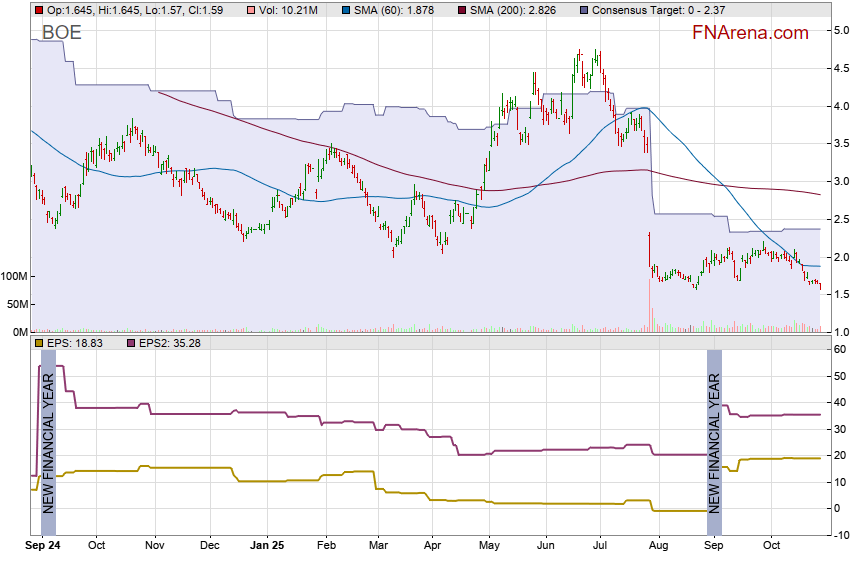Screen dimensions: 859x566
Task: Click the BOE ticker label
Action: point(62,33)
